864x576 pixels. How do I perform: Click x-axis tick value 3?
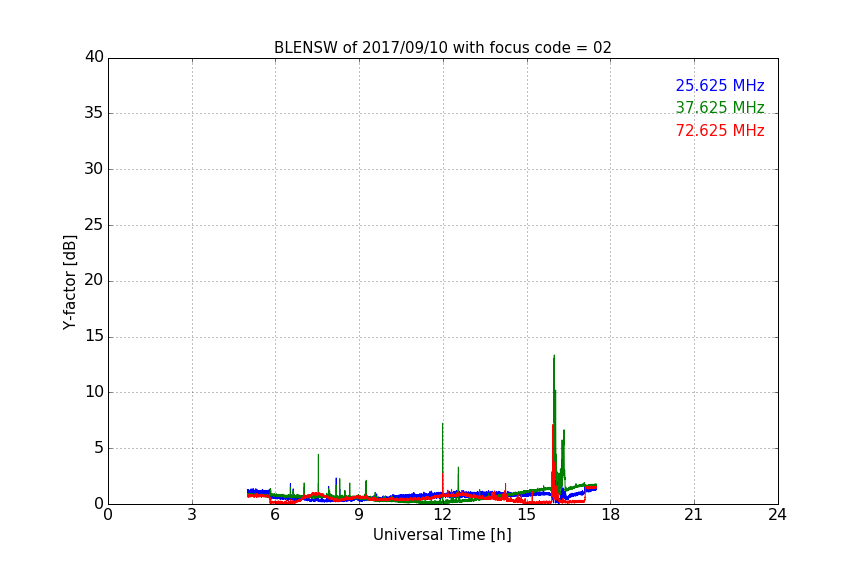click(192, 515)
